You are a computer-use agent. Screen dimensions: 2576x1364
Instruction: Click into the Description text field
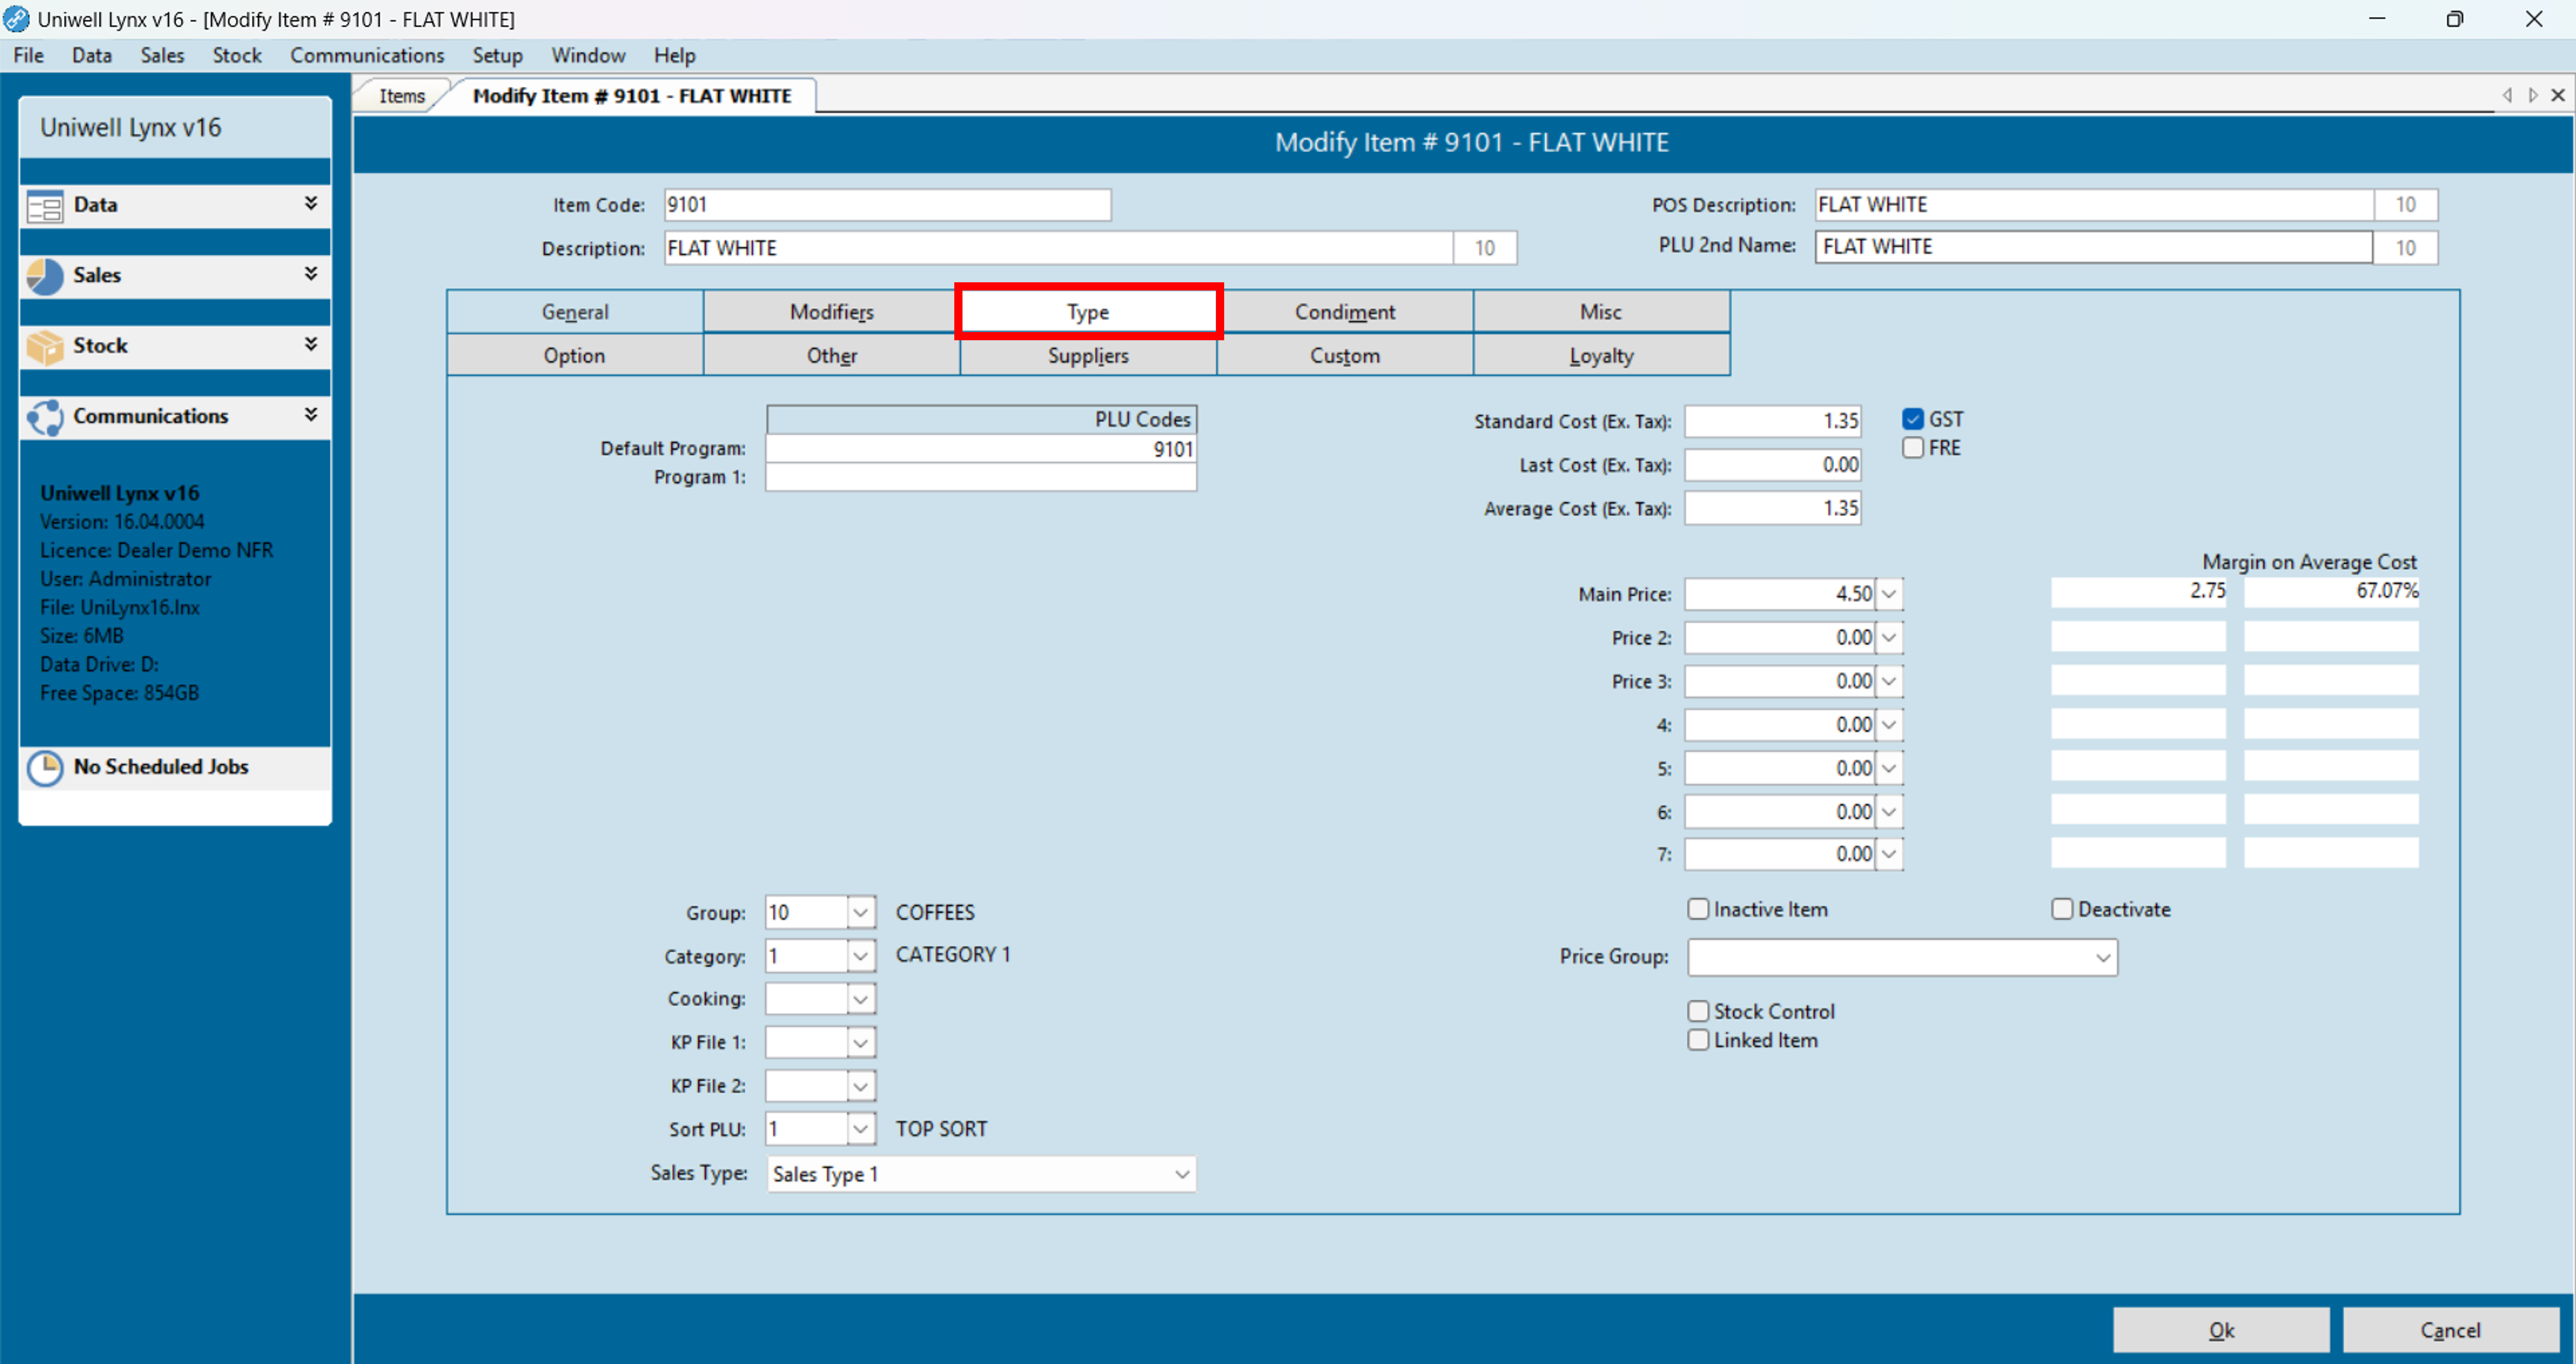(x=1057, y=248)
